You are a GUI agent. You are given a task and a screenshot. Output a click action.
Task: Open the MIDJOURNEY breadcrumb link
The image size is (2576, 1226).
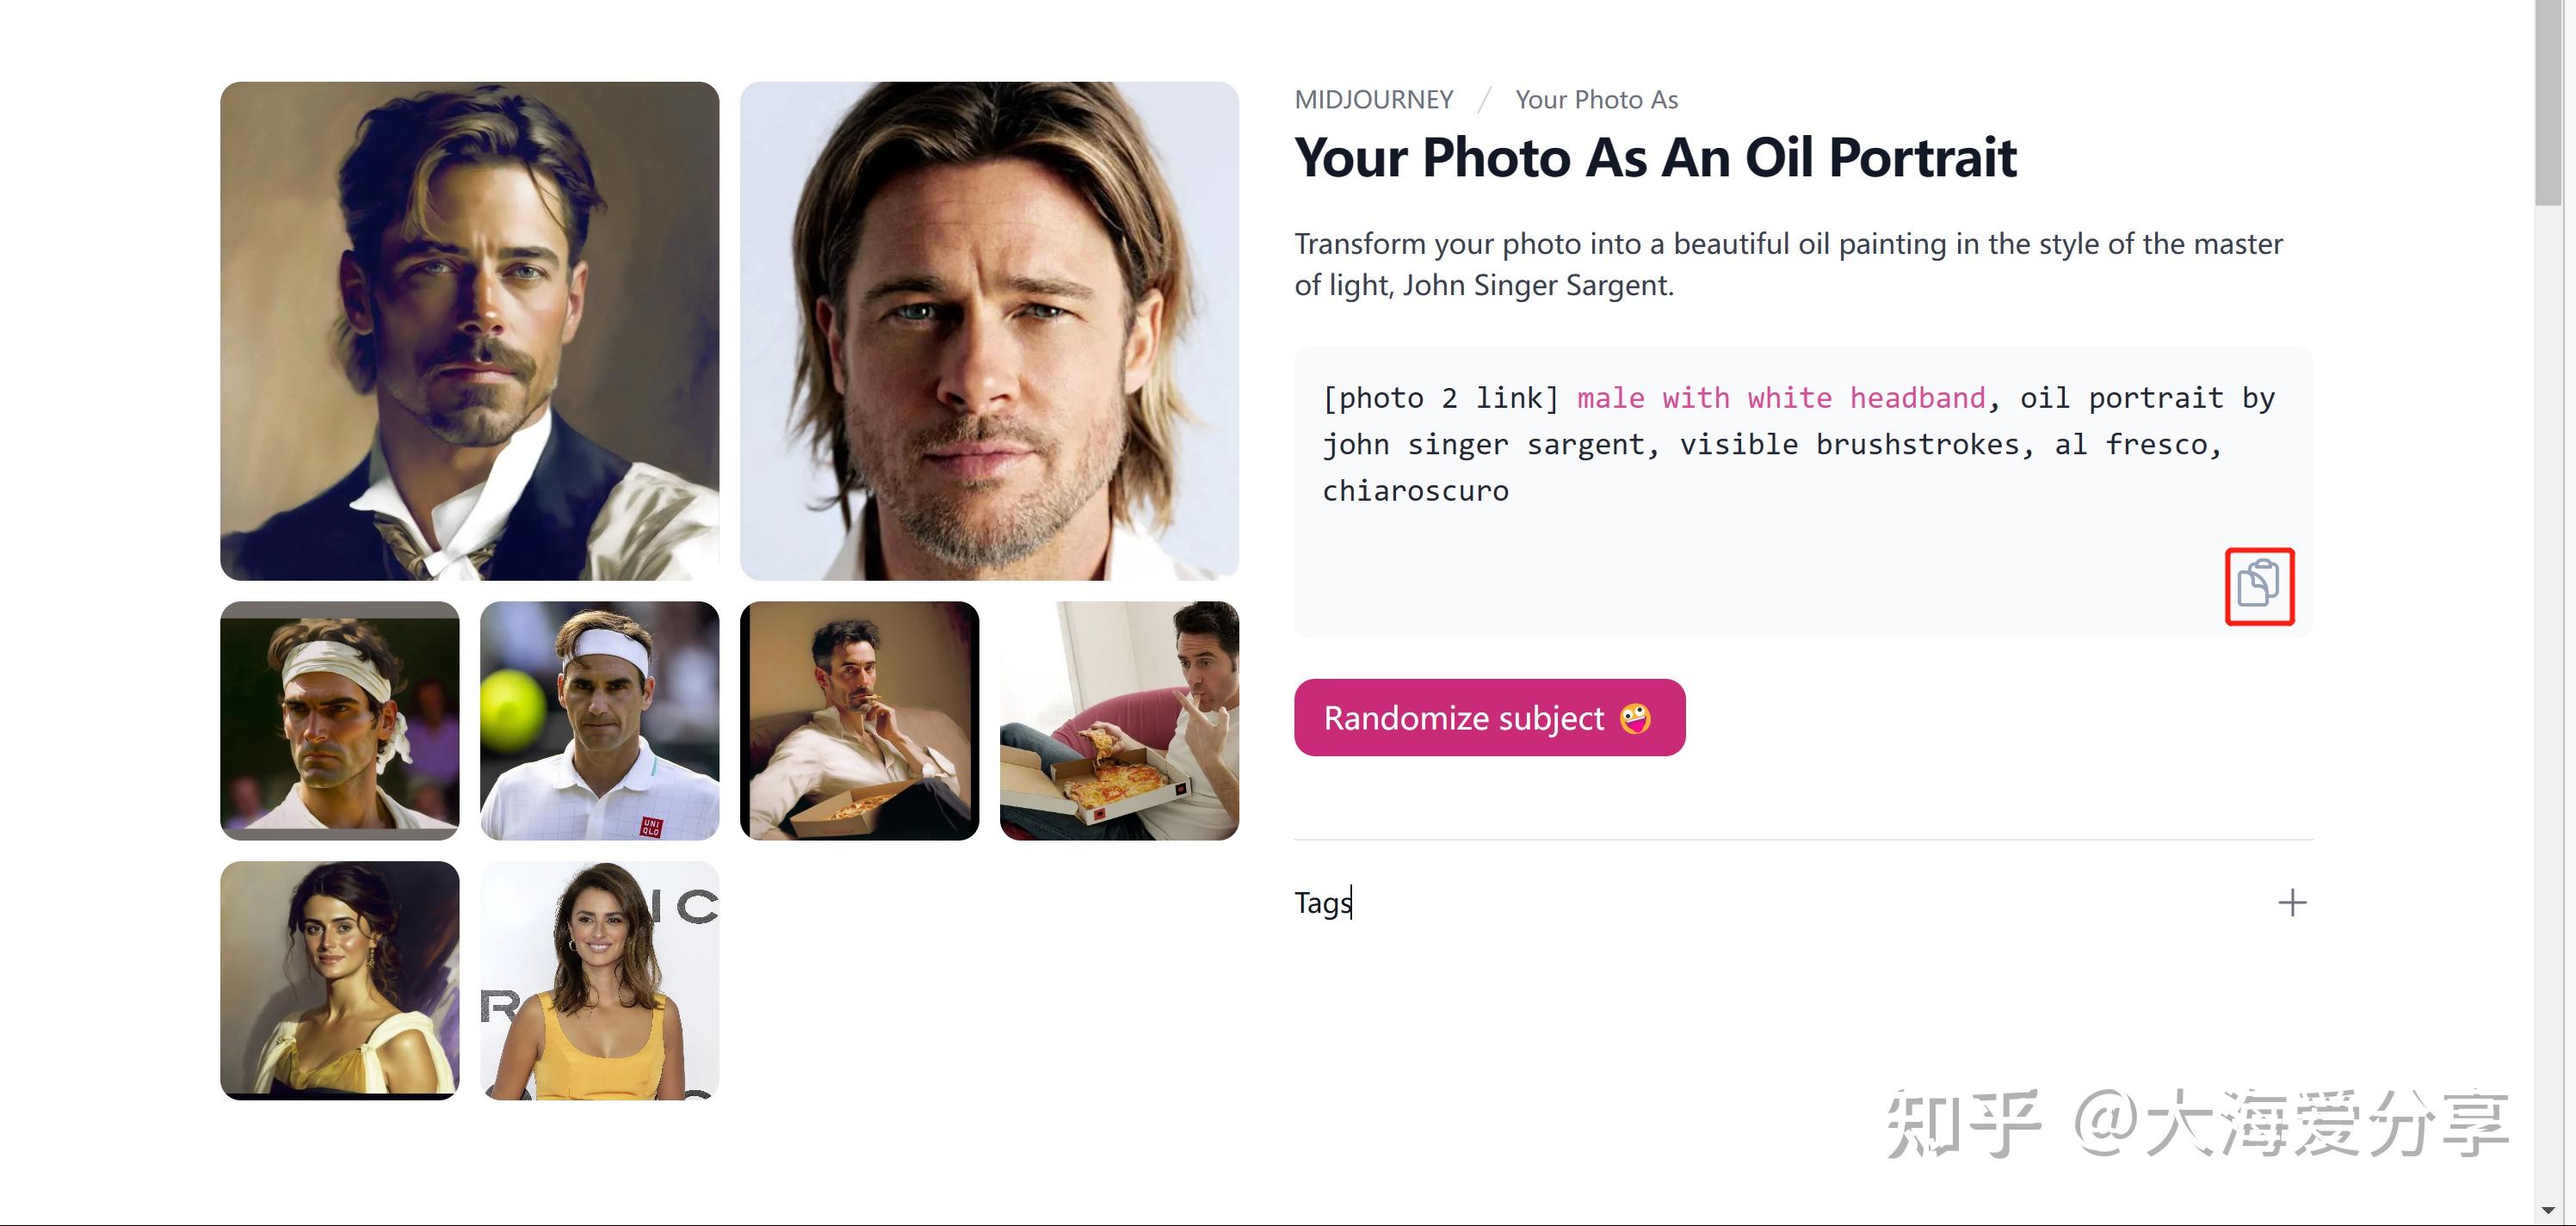coord(1373,100)
